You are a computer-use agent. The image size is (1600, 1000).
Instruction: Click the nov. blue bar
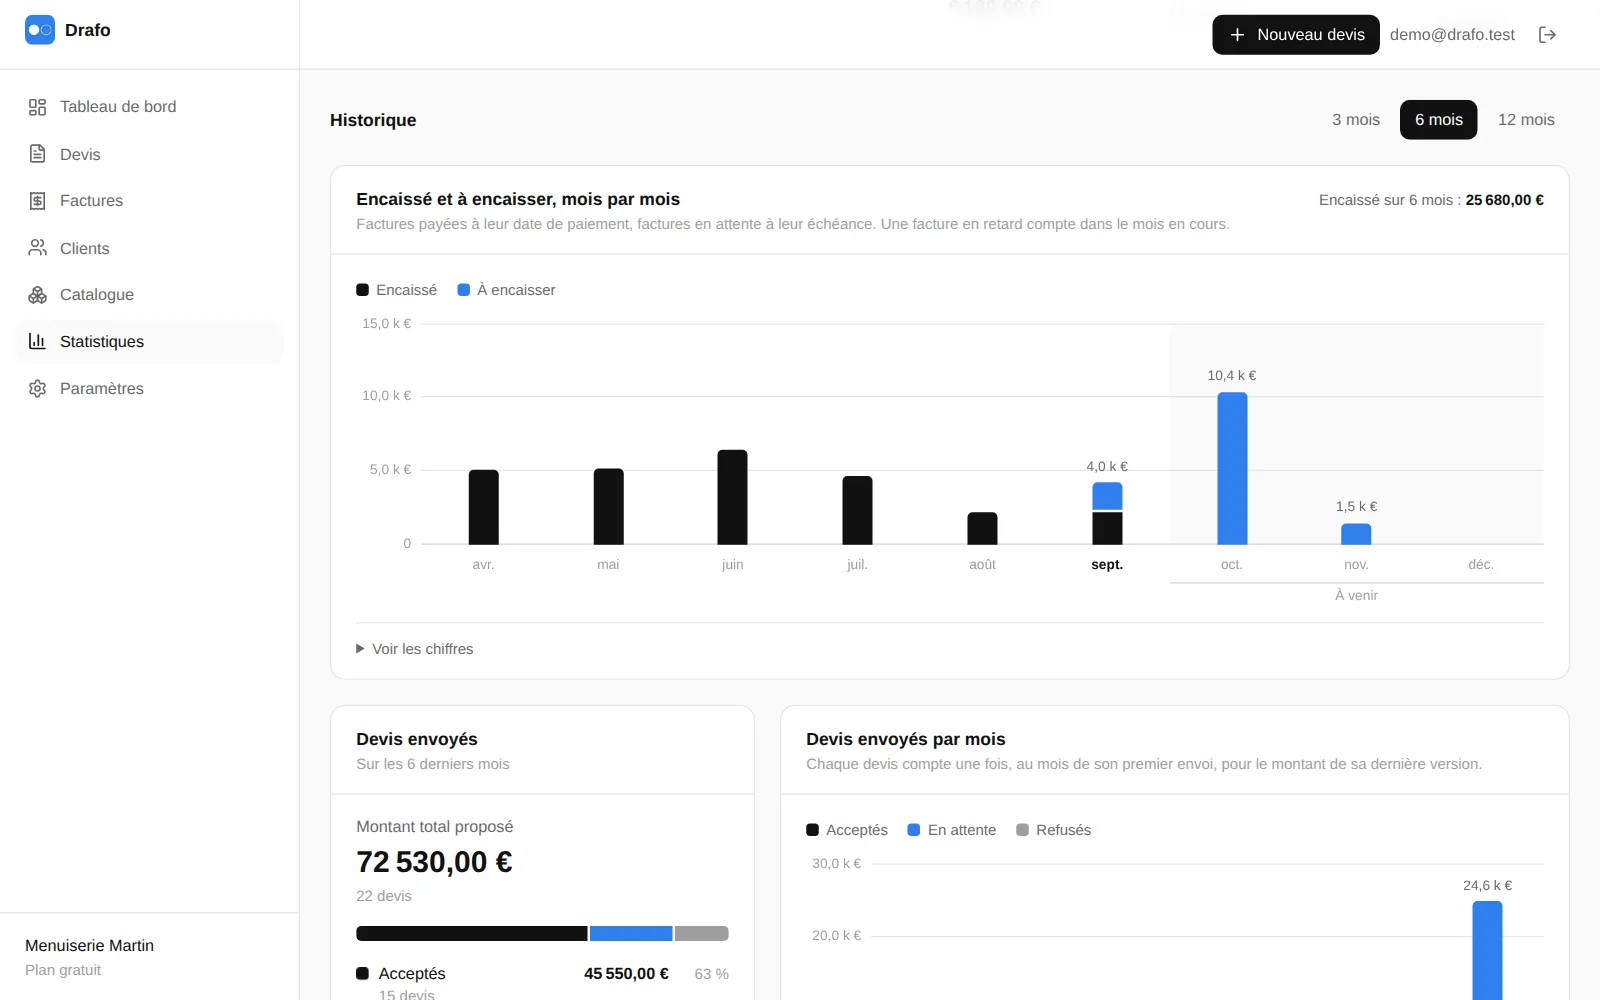coord(1356,534)
